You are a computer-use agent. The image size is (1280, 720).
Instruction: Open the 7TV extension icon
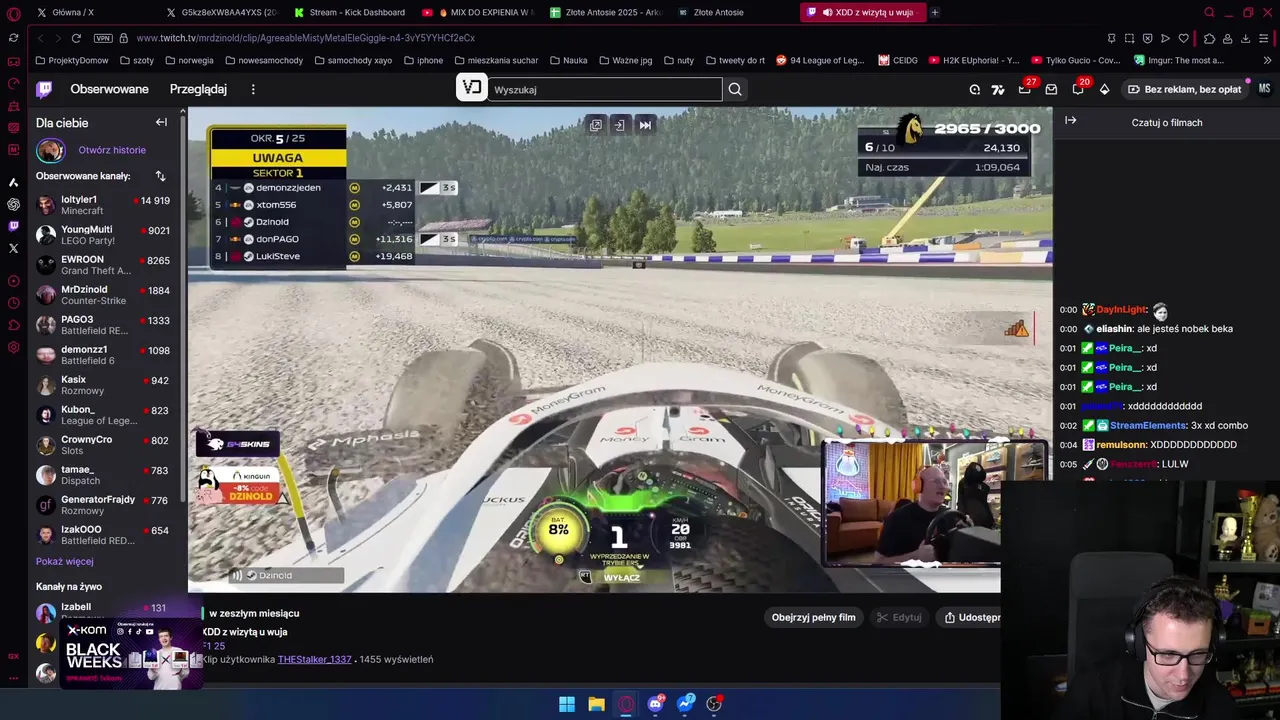tap(997, 89)
